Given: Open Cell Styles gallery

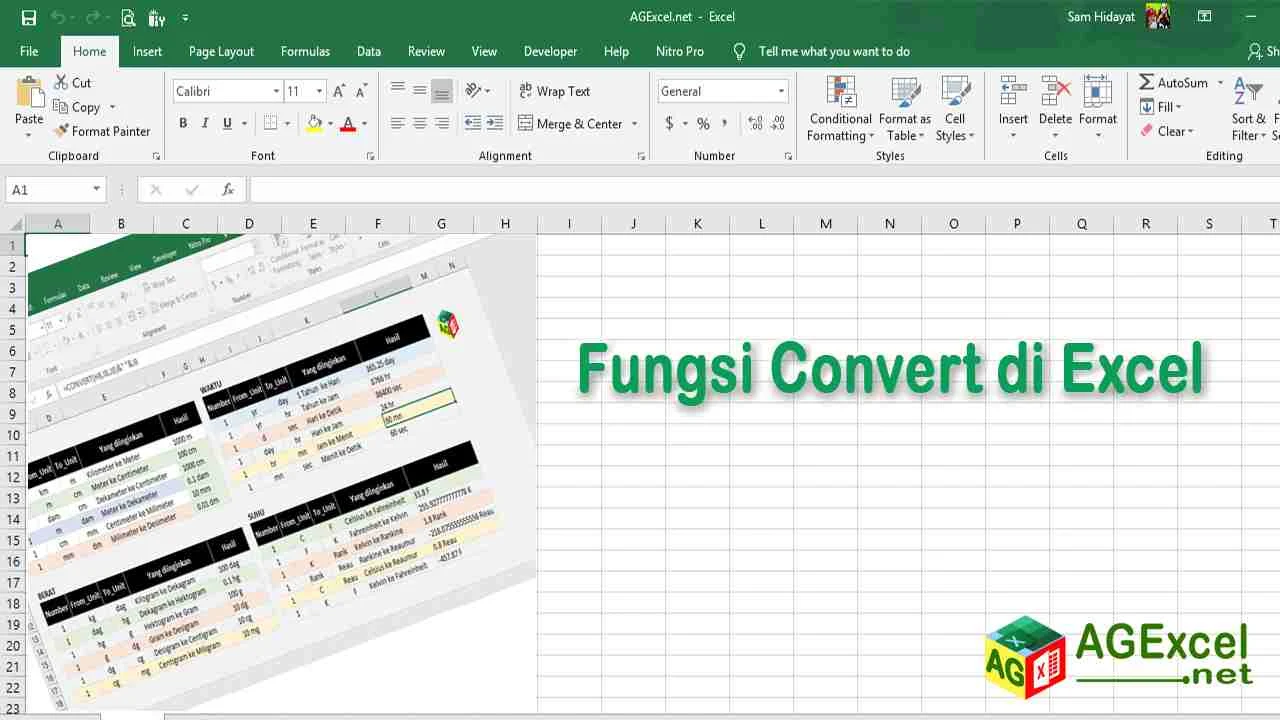Looking at the screenshot, I should (x=955, y=110).
